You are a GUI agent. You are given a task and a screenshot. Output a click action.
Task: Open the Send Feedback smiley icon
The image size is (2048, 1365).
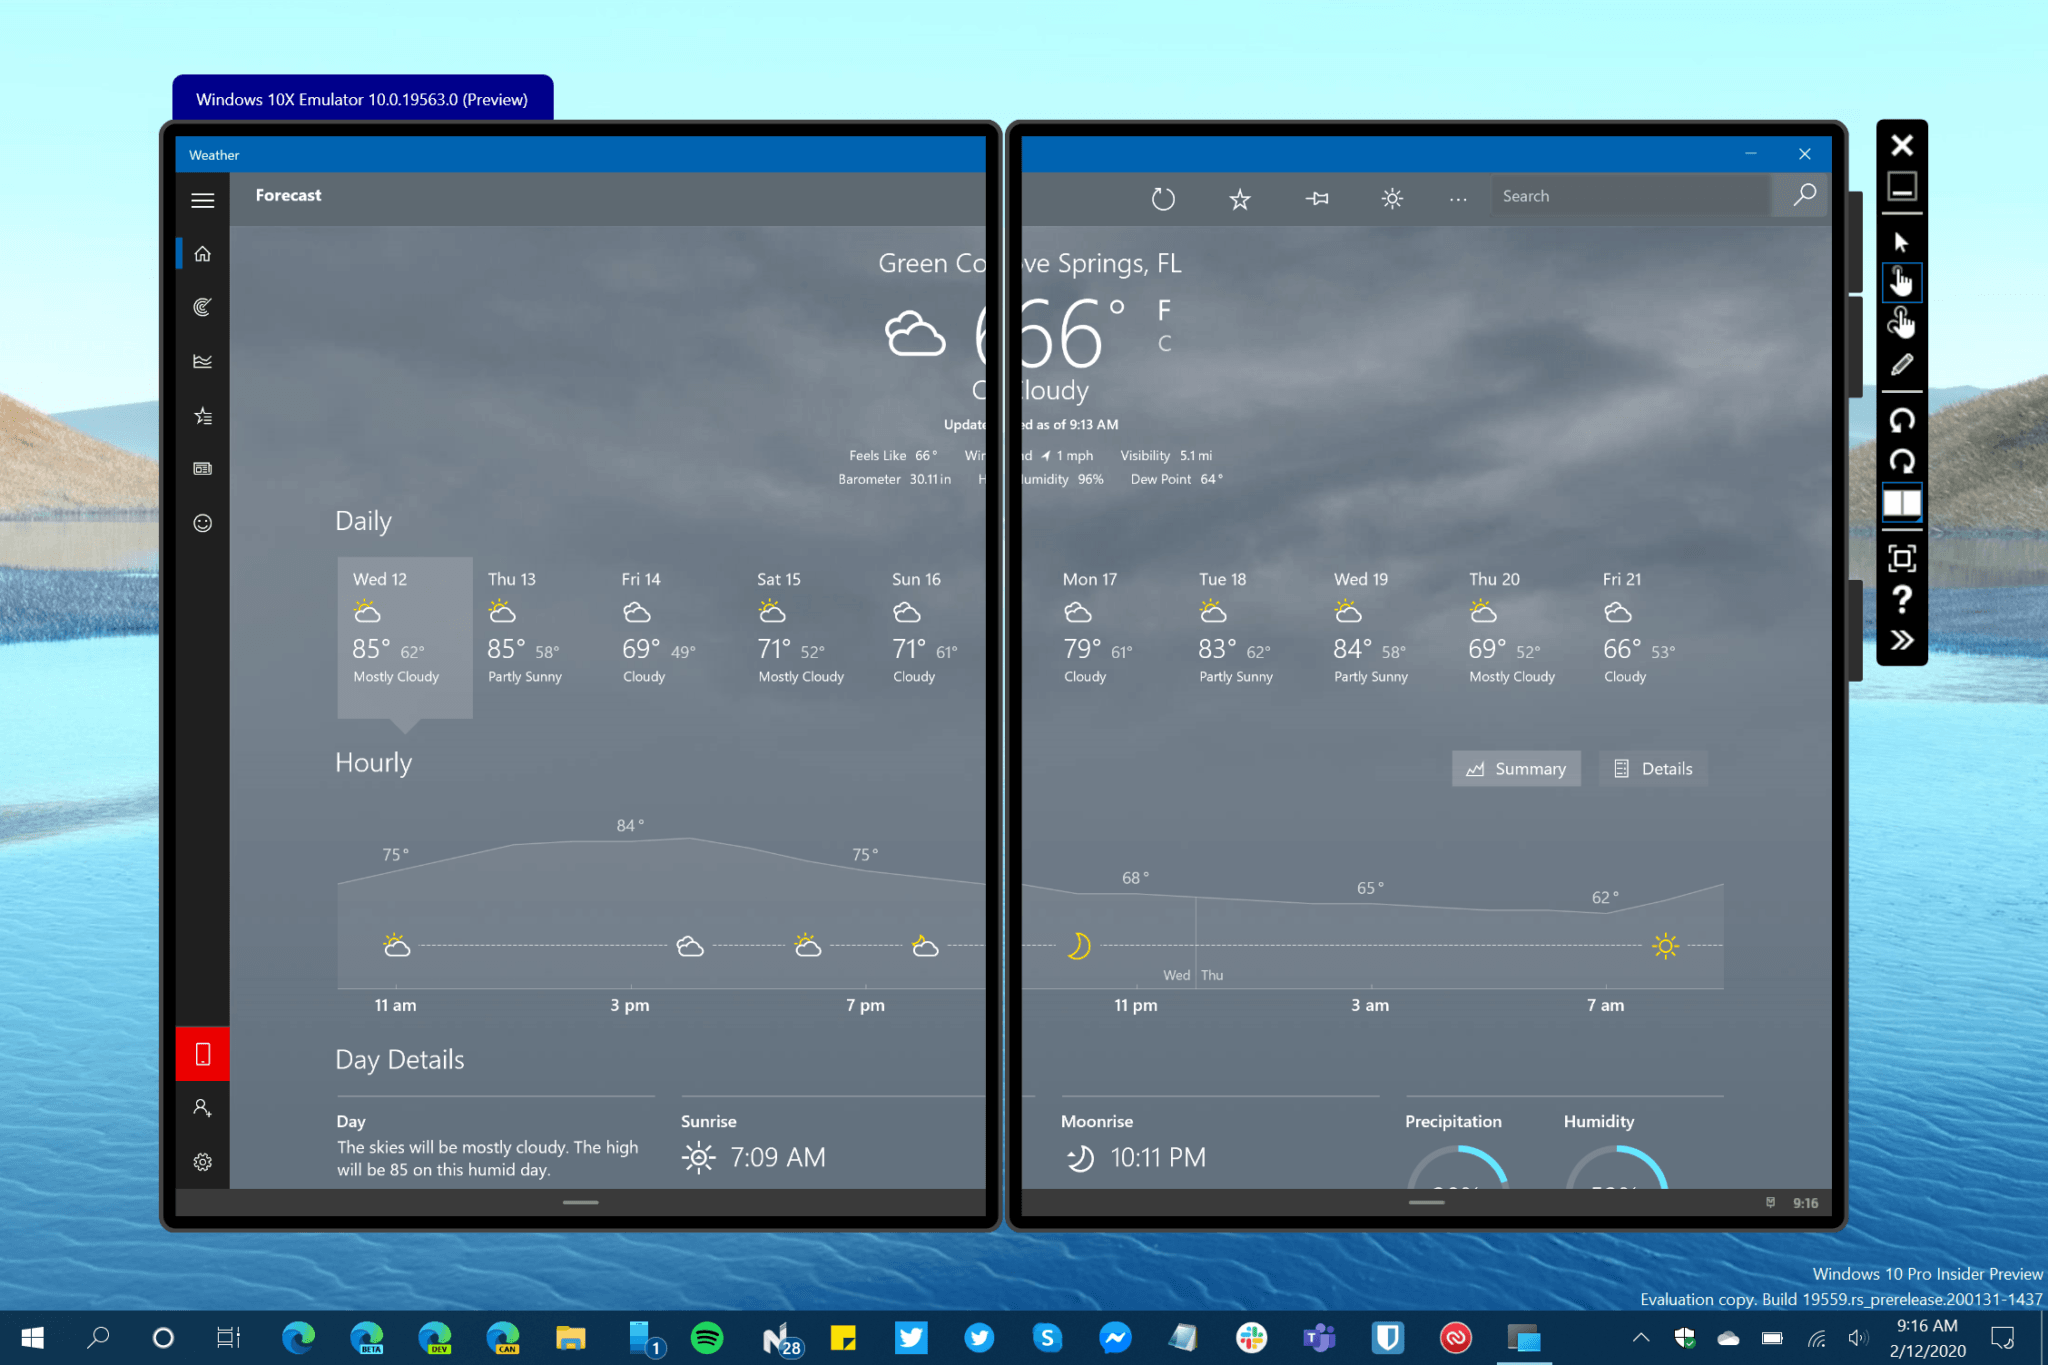[203, 523]
